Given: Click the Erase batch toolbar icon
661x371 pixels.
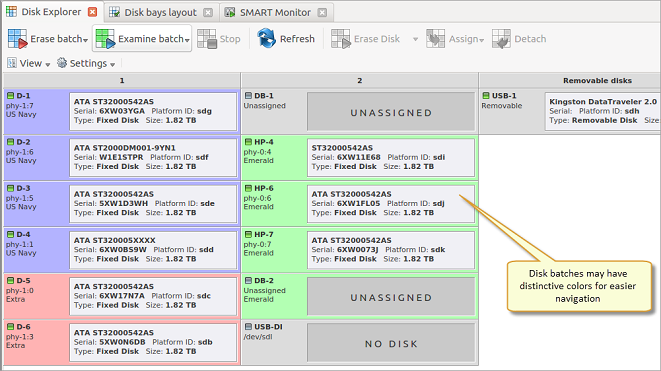Looking at the screenshot, I should pyautogui.click(x=17, y=39).
